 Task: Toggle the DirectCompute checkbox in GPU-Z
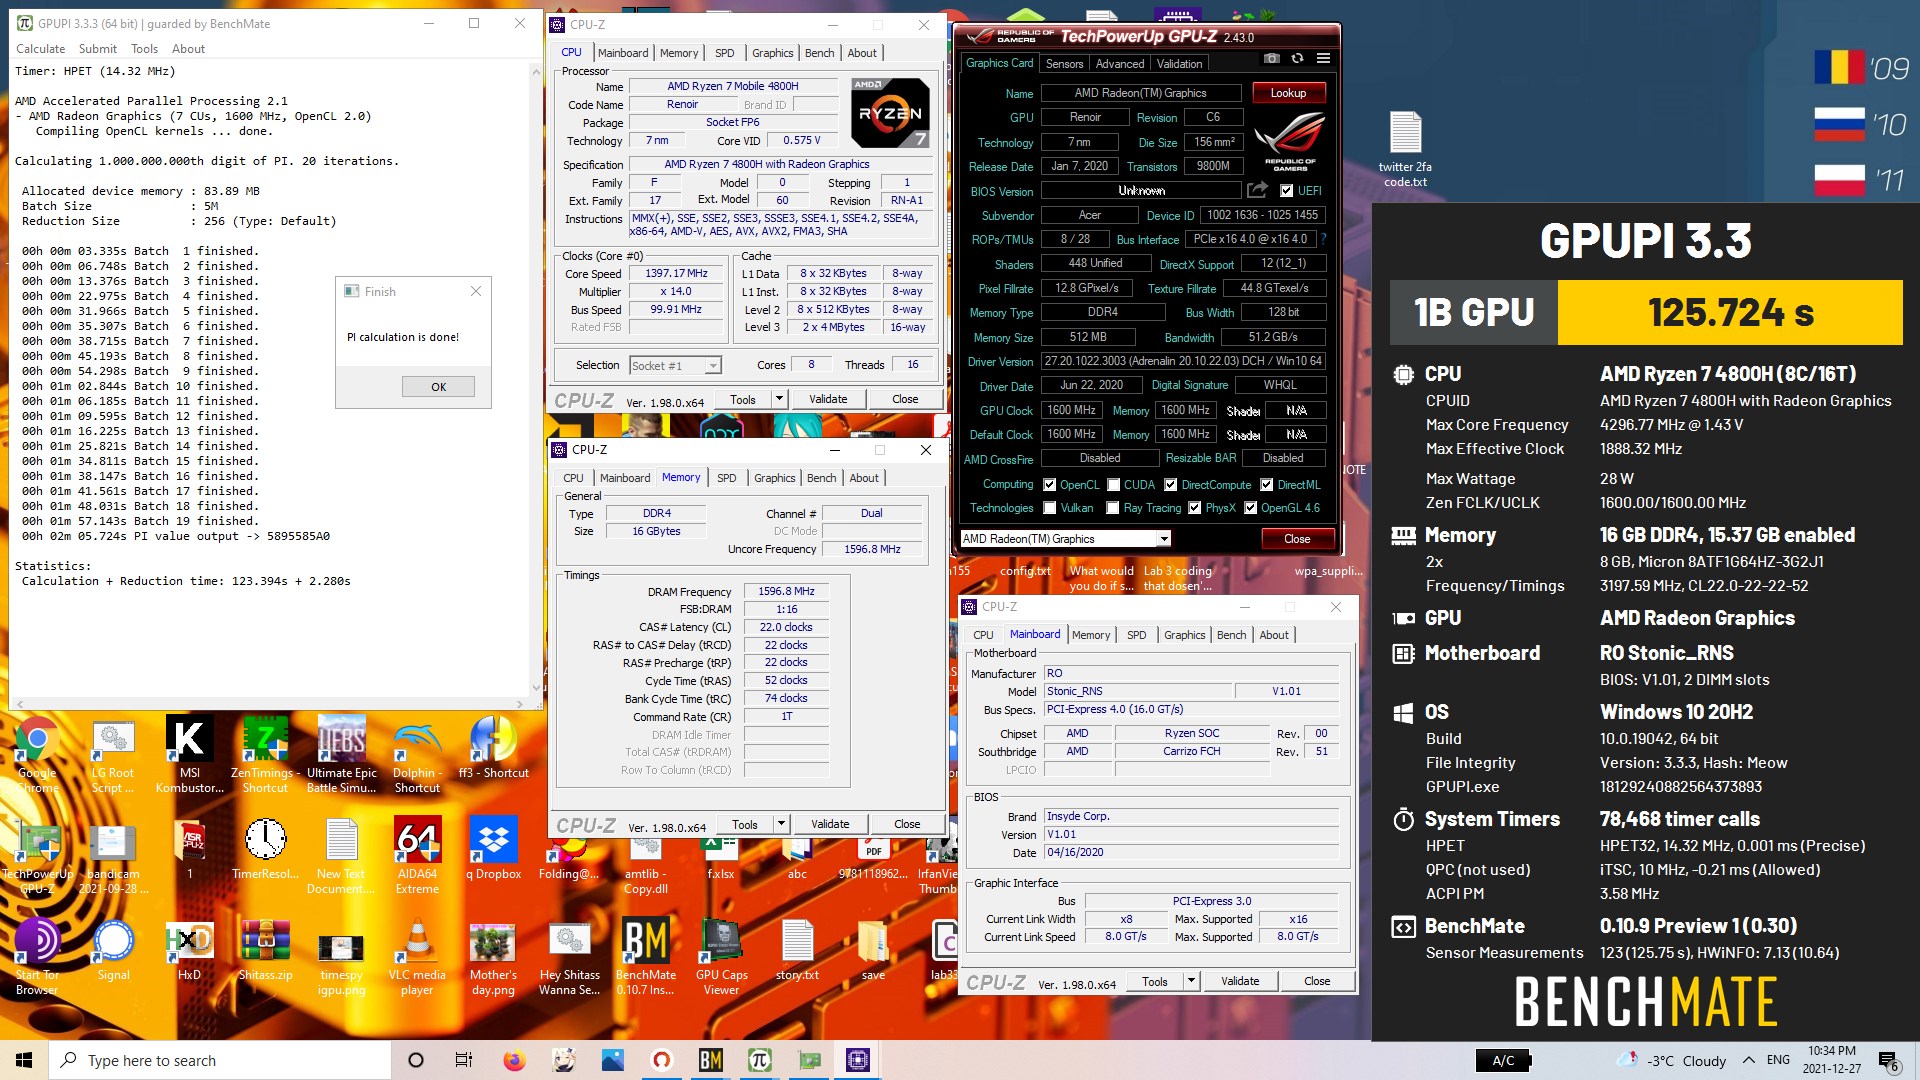click(1170, 485)
